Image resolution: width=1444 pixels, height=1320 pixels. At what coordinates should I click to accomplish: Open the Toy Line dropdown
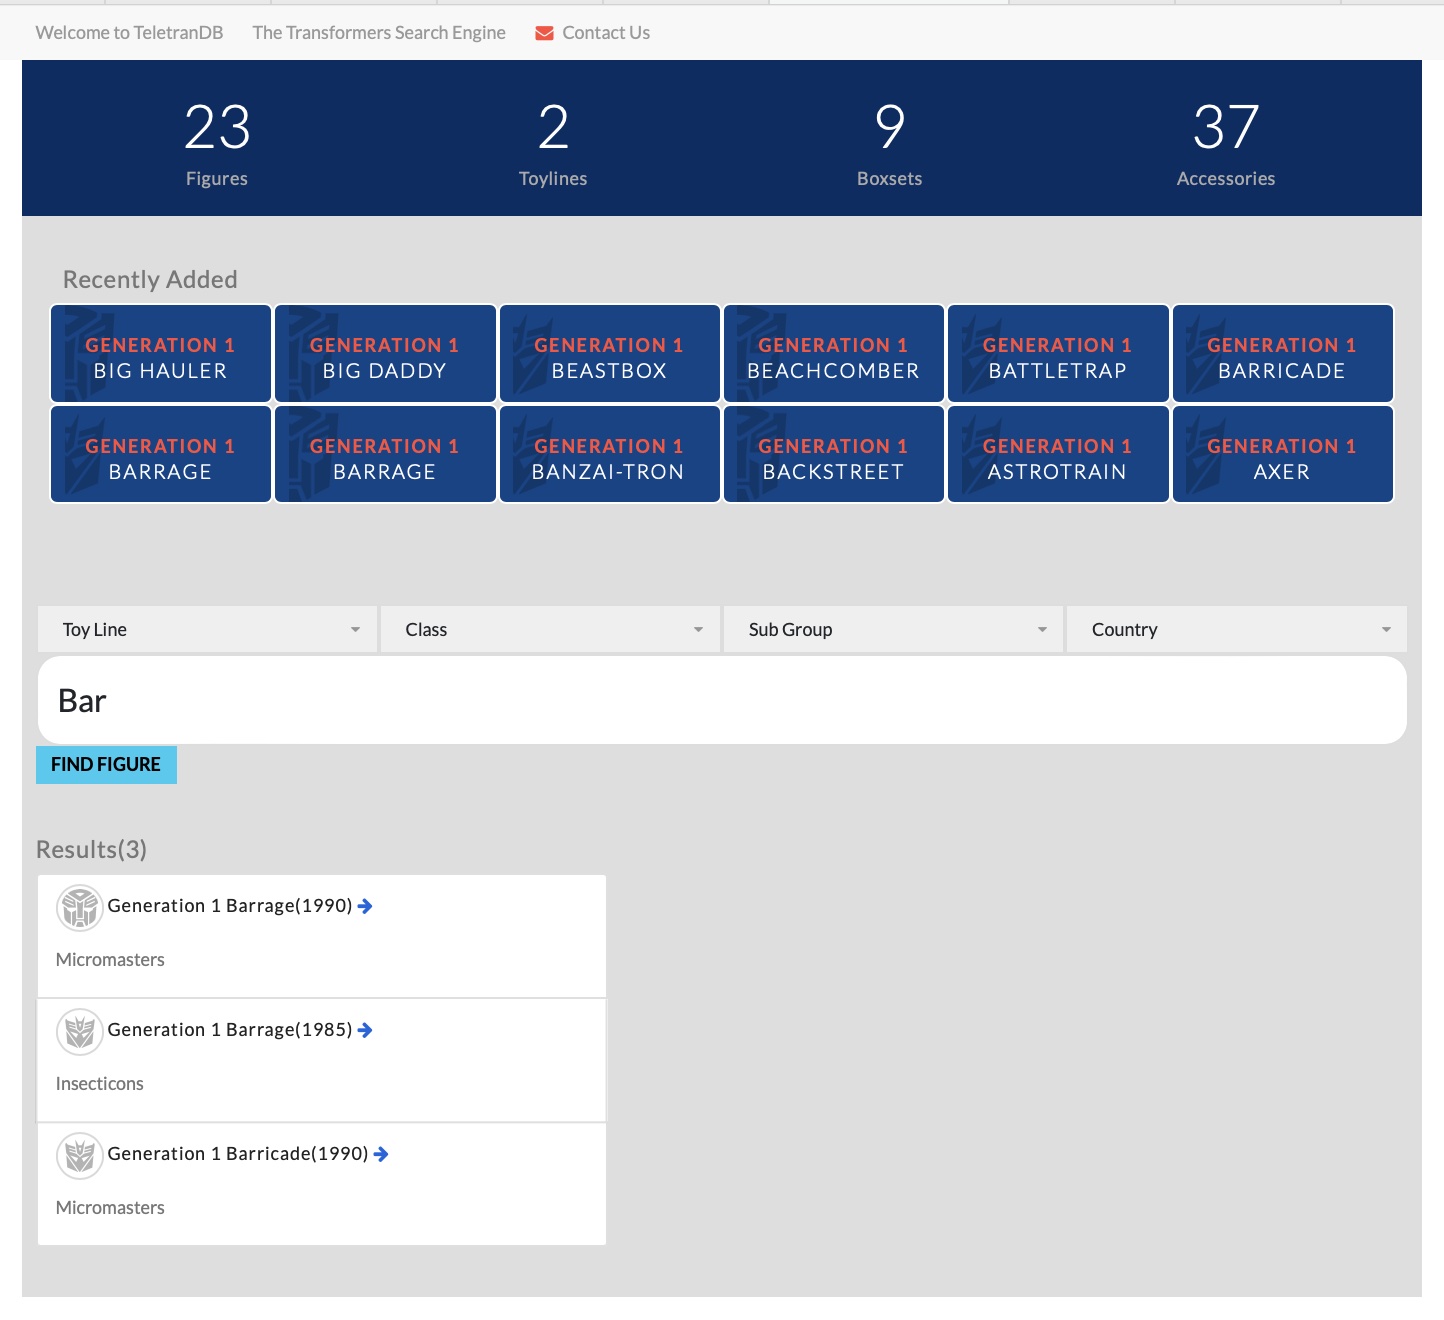coord(208,630)
